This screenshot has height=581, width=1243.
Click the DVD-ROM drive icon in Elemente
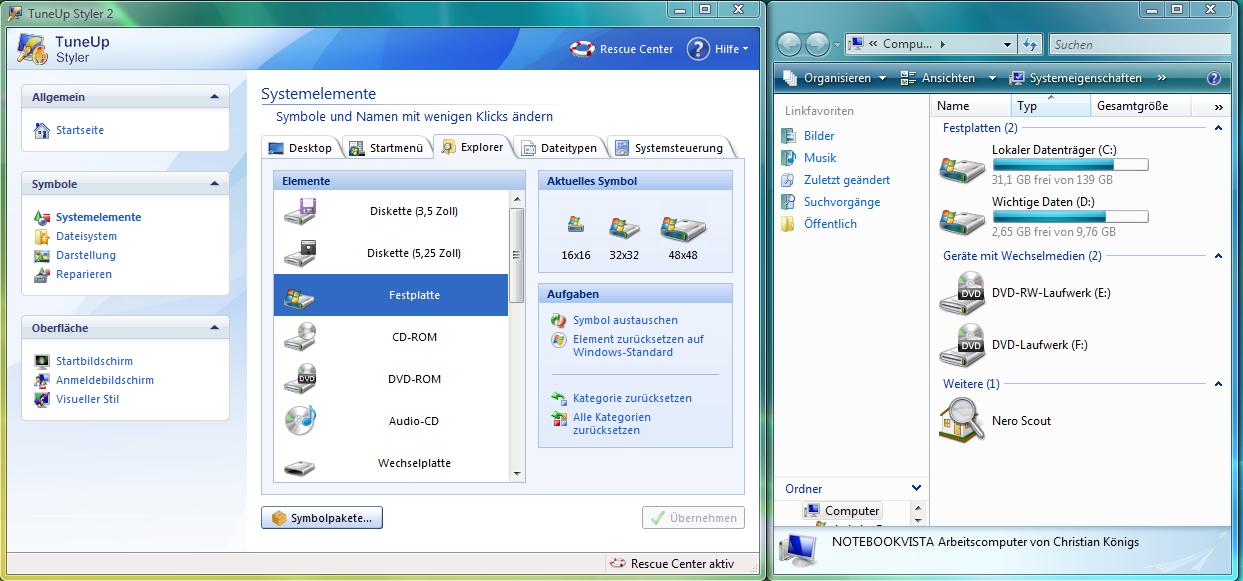point(300,379)
